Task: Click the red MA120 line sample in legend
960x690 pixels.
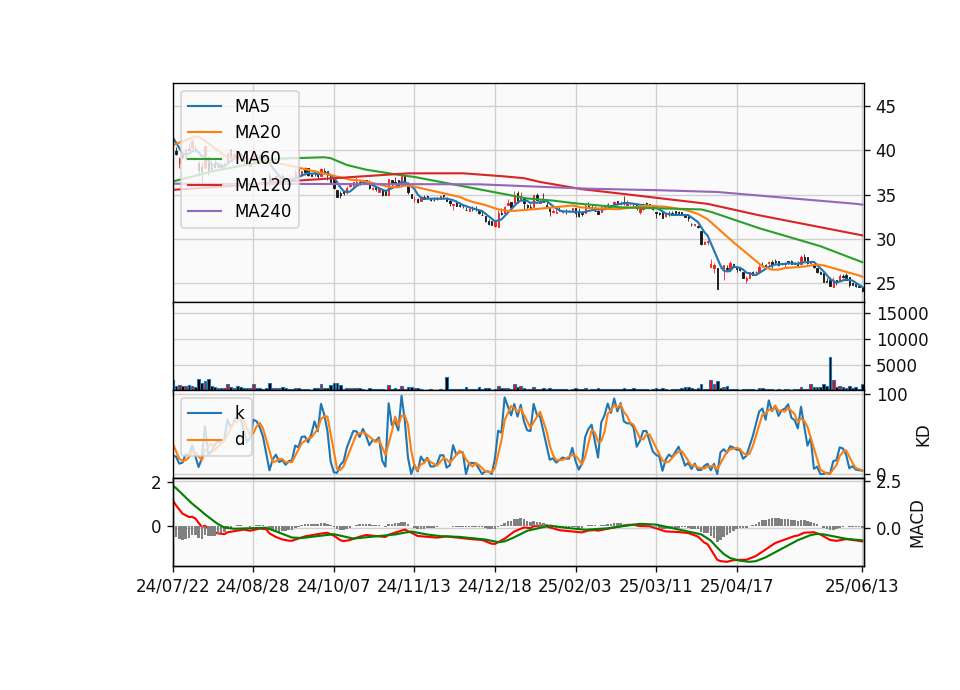Action: 204,185
